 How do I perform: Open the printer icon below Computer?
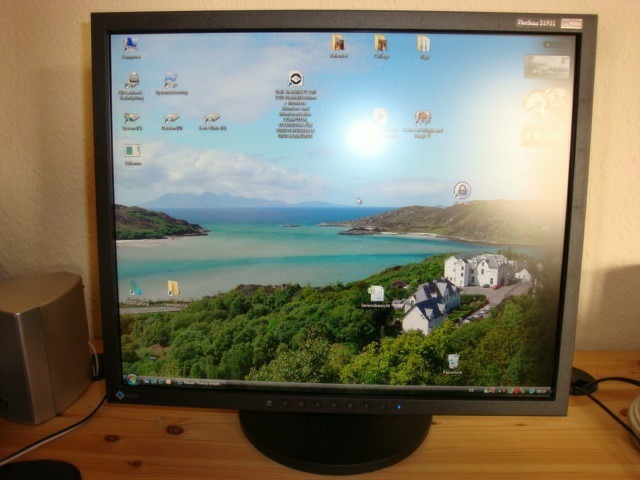[x=132, y=81]
